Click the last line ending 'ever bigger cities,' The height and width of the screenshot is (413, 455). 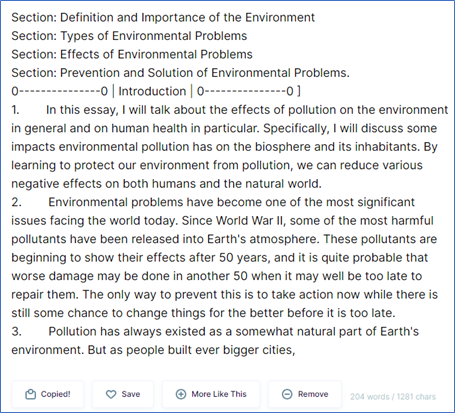point(153,350)
